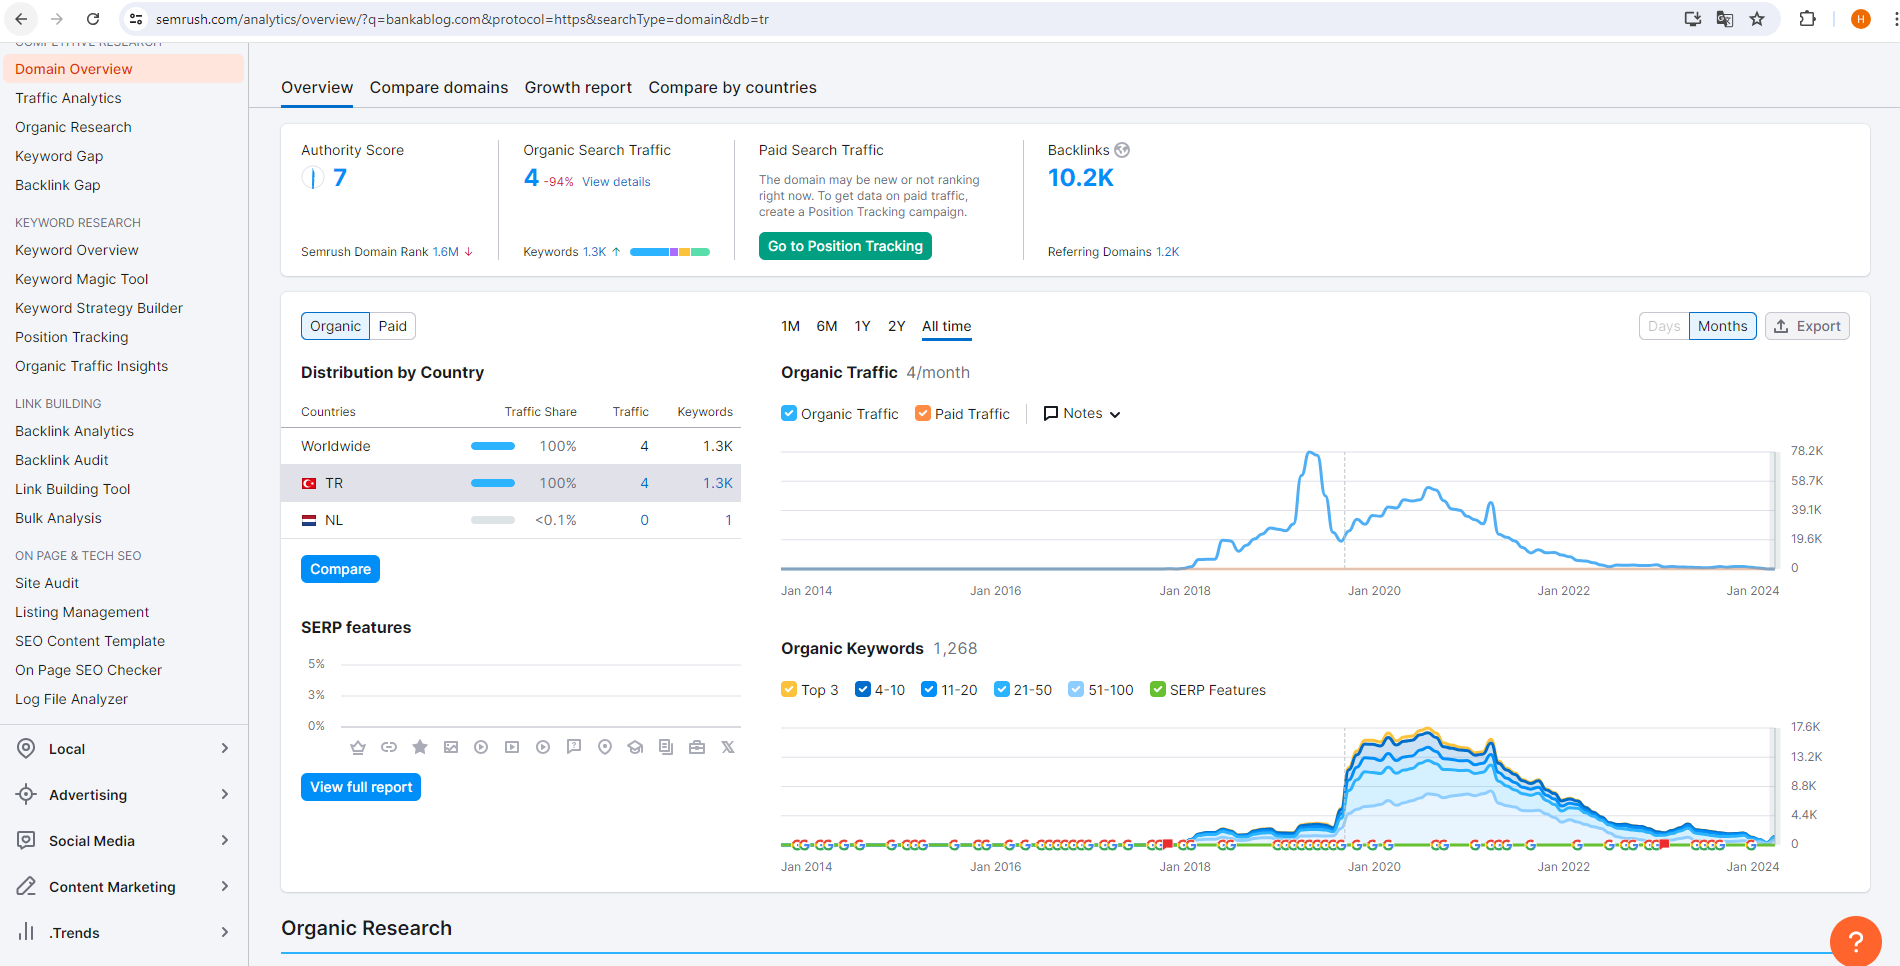Open the Growth report tab
1900x966 pixels.
point(578,88)
